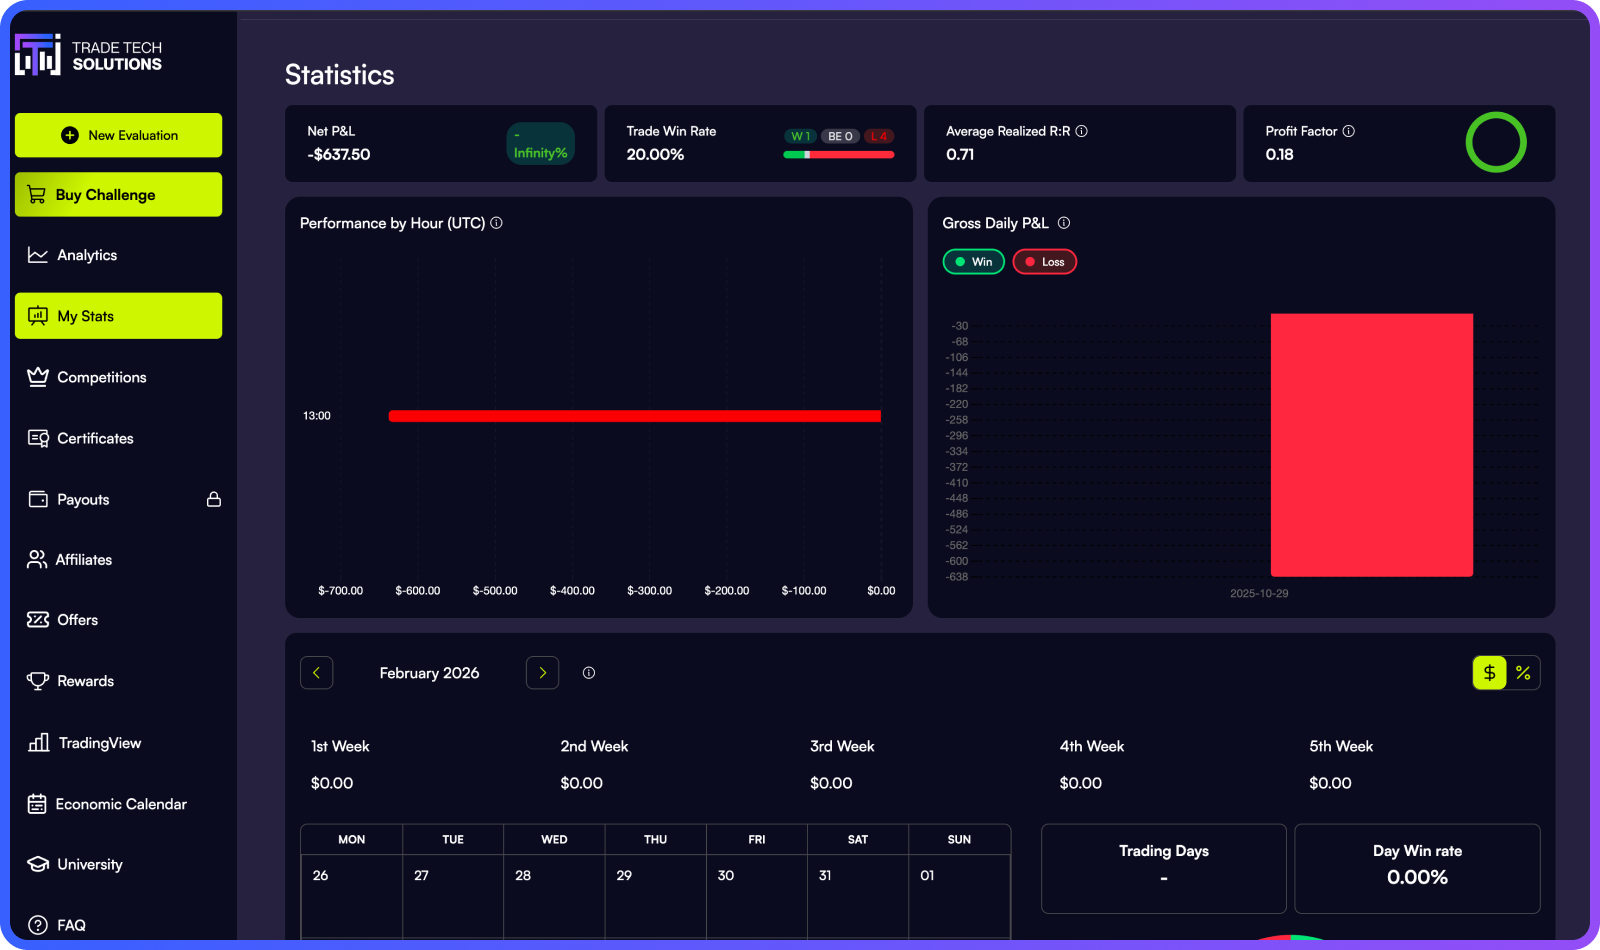Open the Affiliates section
Screen dimensions: 1600x950
(x=84, y=560)
